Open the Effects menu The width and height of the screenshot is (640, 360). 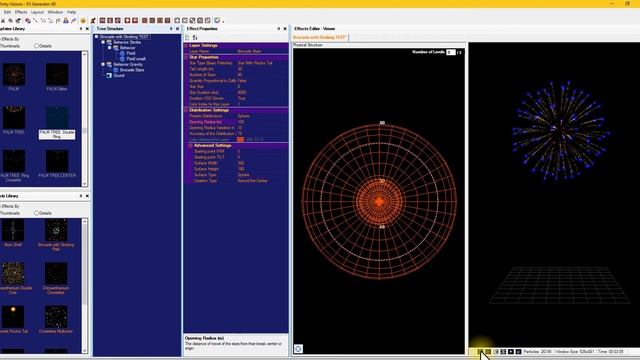coord(21,12)
